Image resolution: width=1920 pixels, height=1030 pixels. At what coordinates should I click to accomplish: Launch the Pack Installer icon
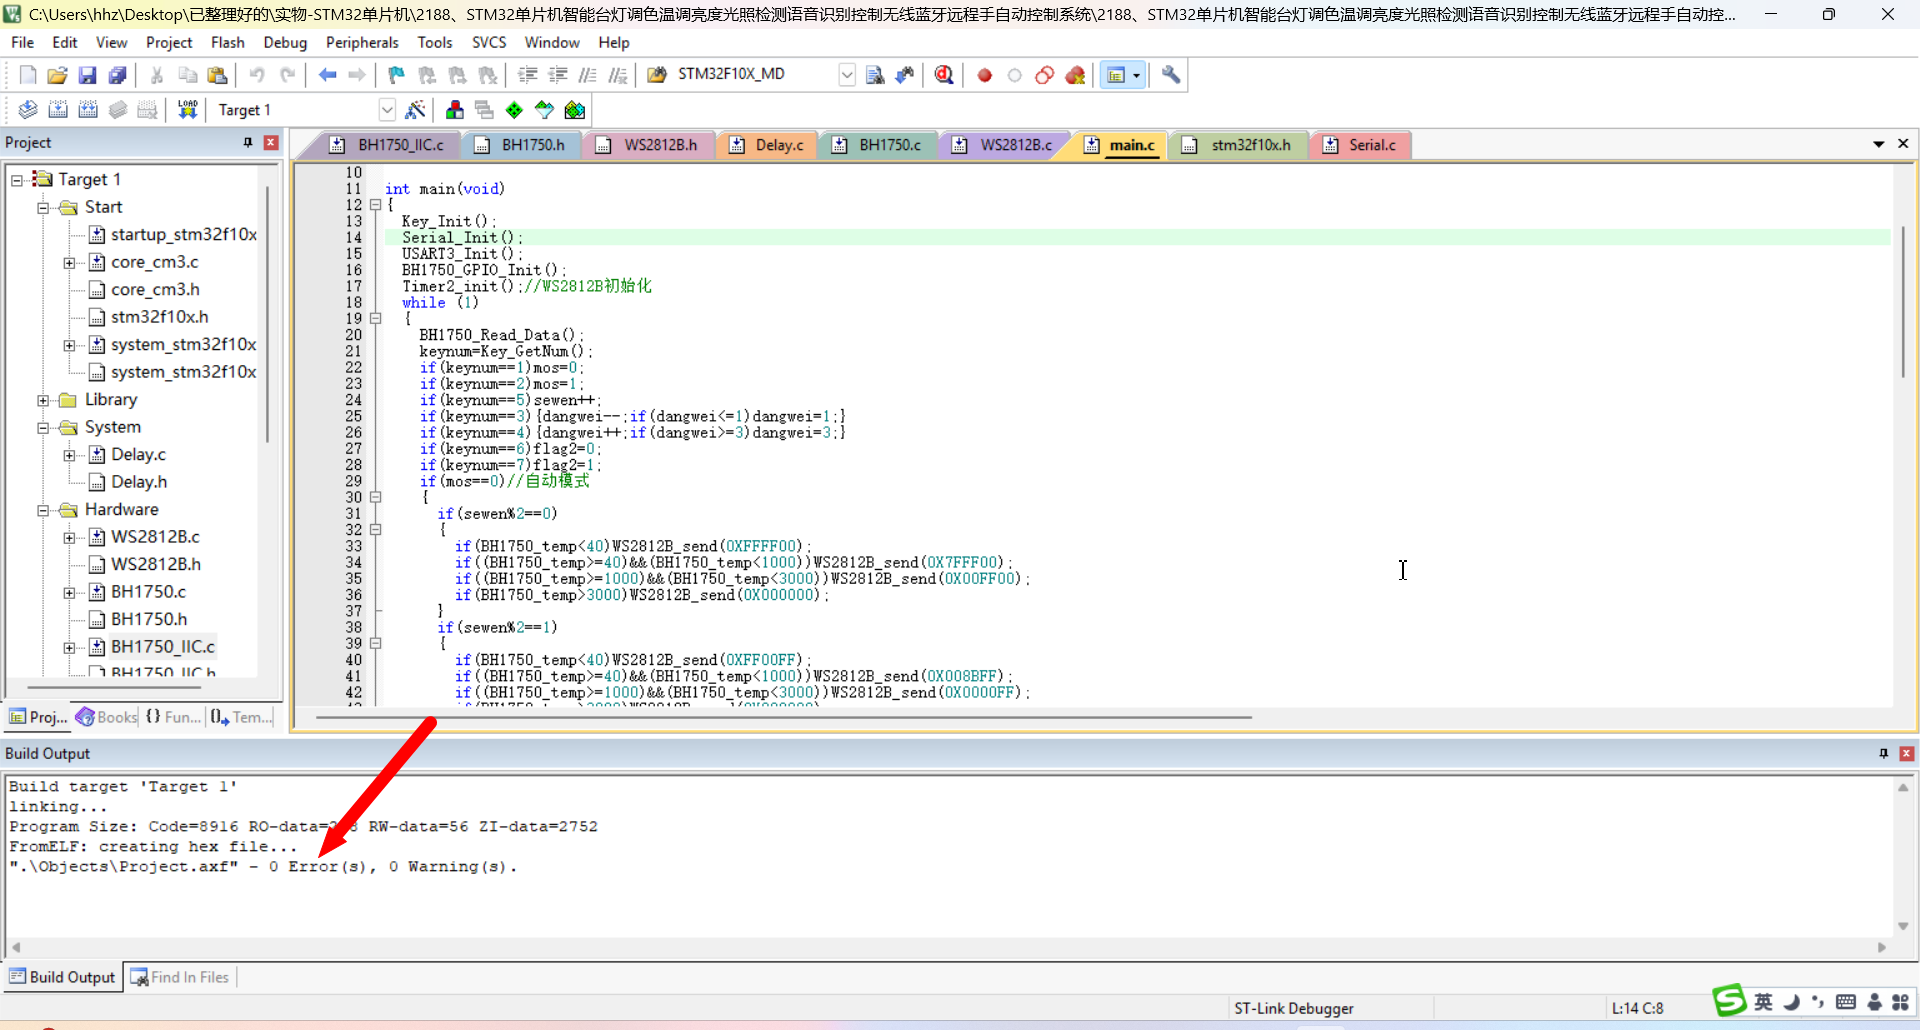click(575, 110)
